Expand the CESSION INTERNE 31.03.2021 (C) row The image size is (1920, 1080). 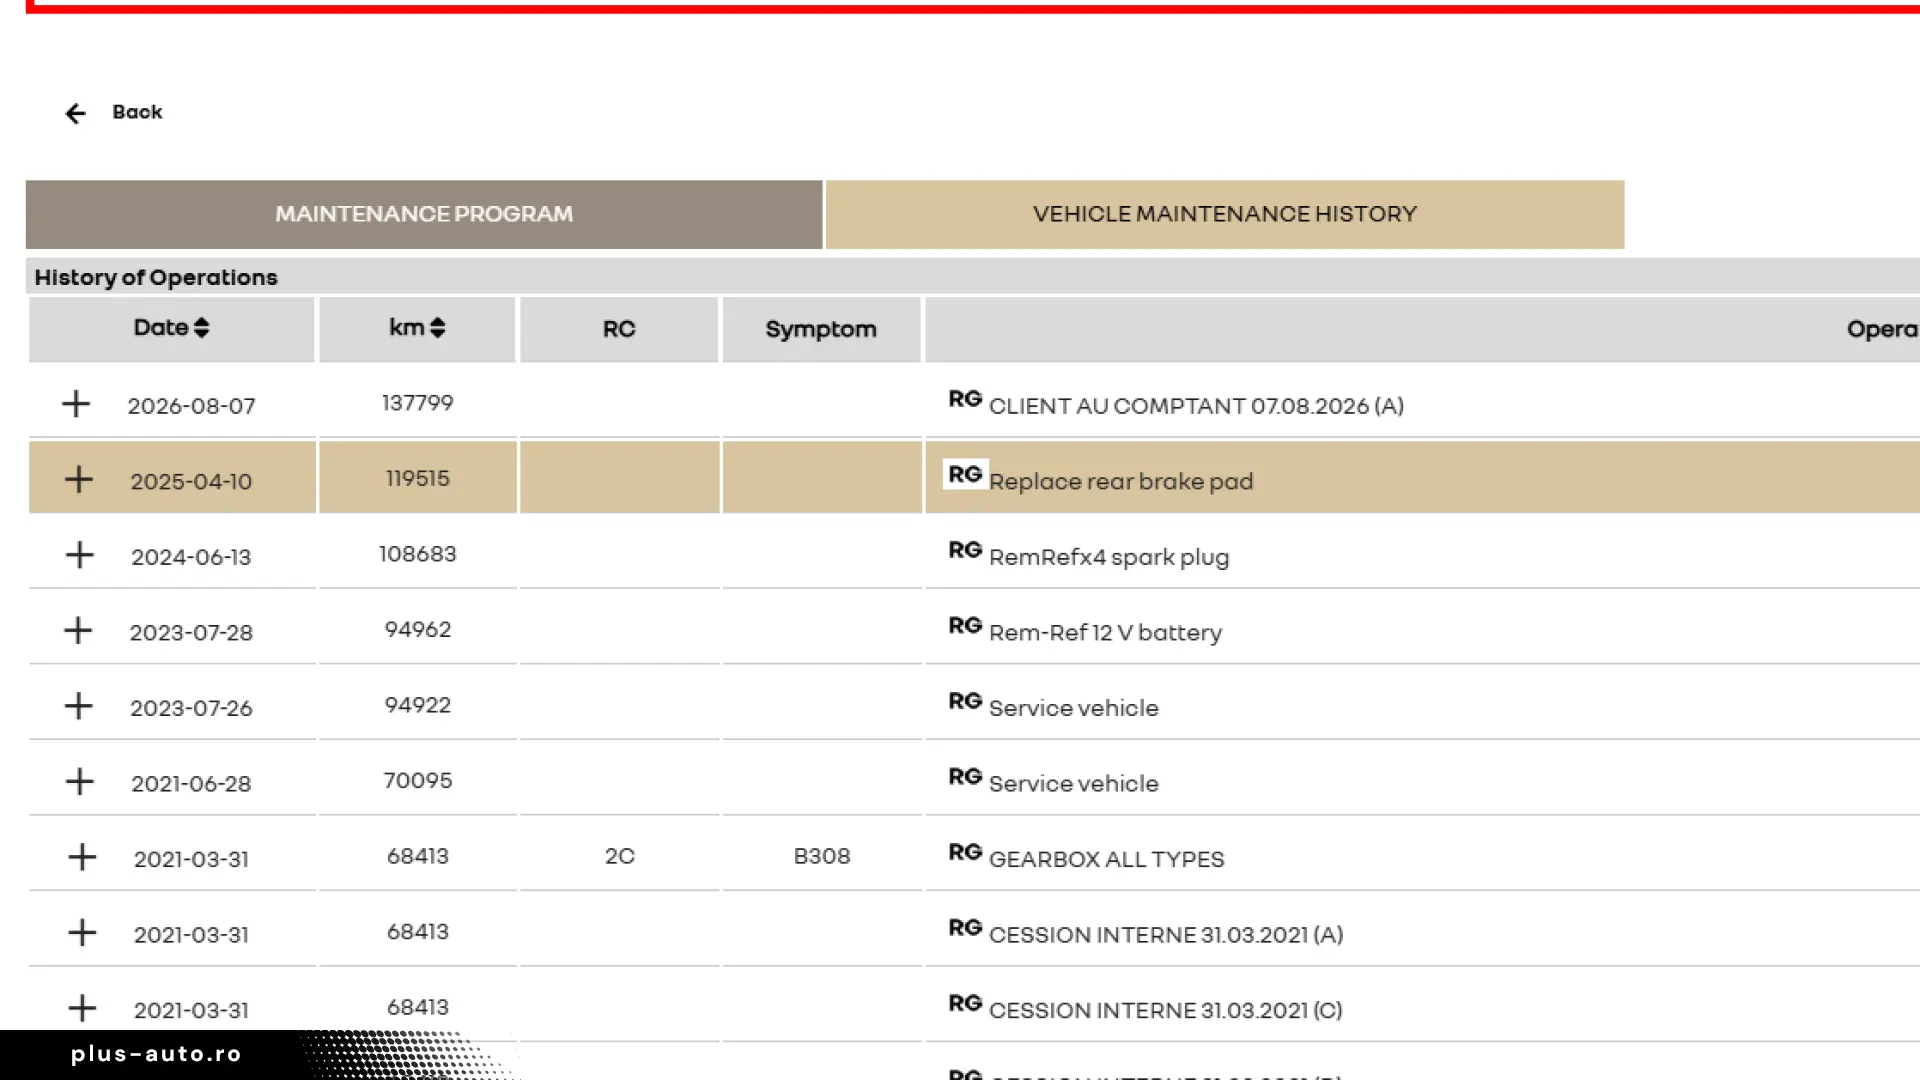pyautogui.click(x=82, y=1008)
